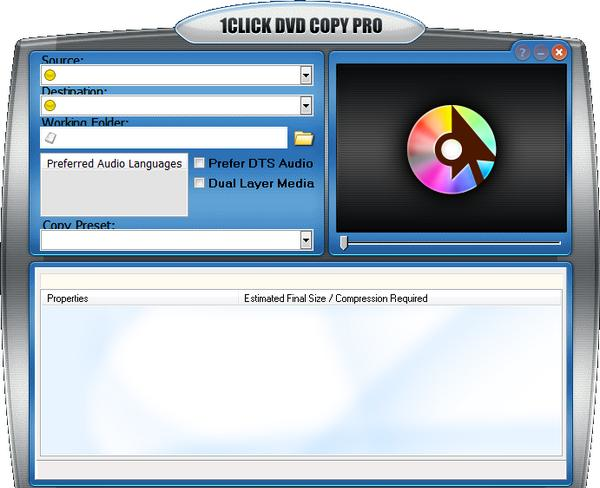Image resolution: width=600 pixels, height=488 pixels.
Task: Click the Working Folder path field
Action: point(164,138)
